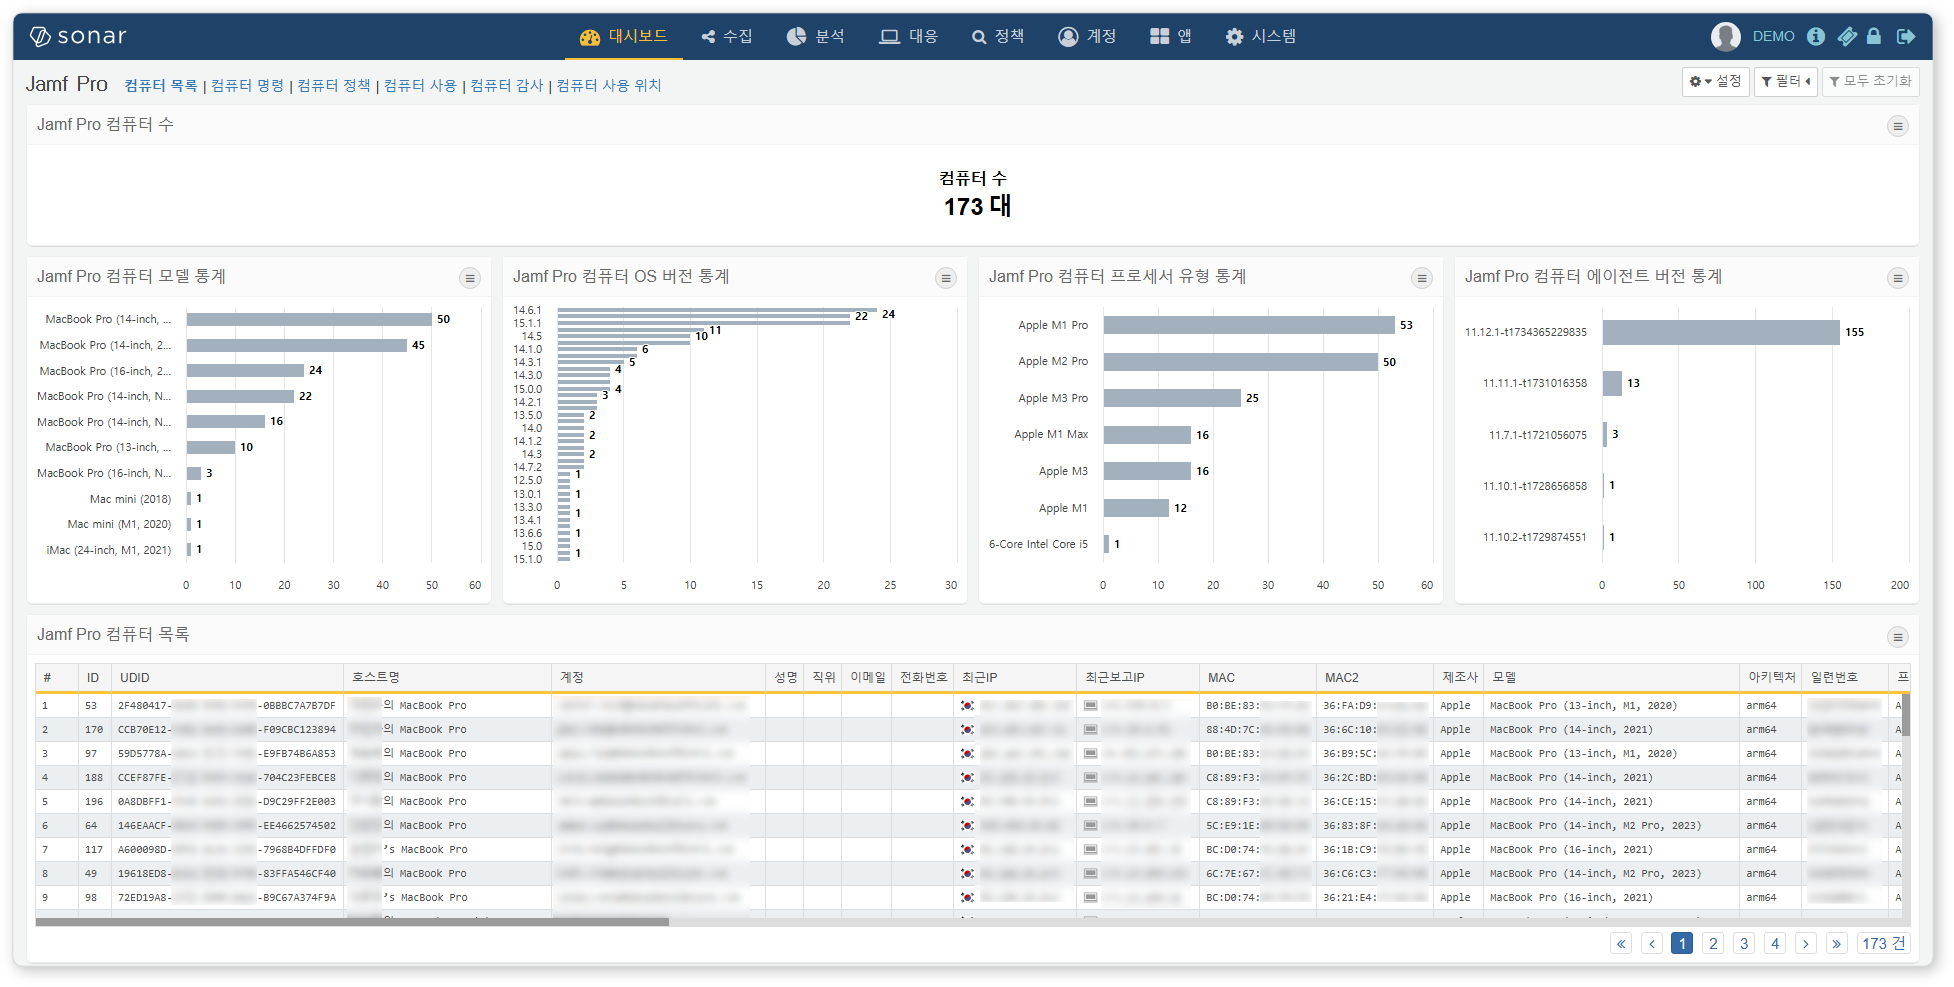The height and width of the screenshot is (987, 1954).
Task: Select UDID cell 2F480417 in row 1
Action: tap(227, 706)
